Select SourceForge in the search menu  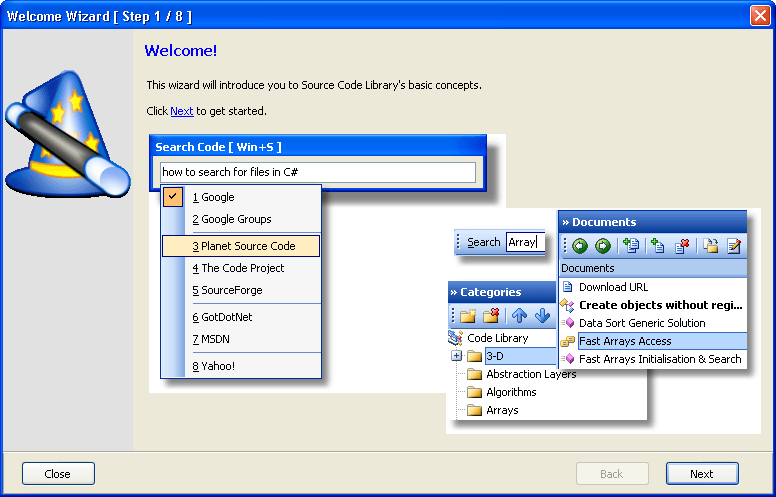(x=241, y=290)
